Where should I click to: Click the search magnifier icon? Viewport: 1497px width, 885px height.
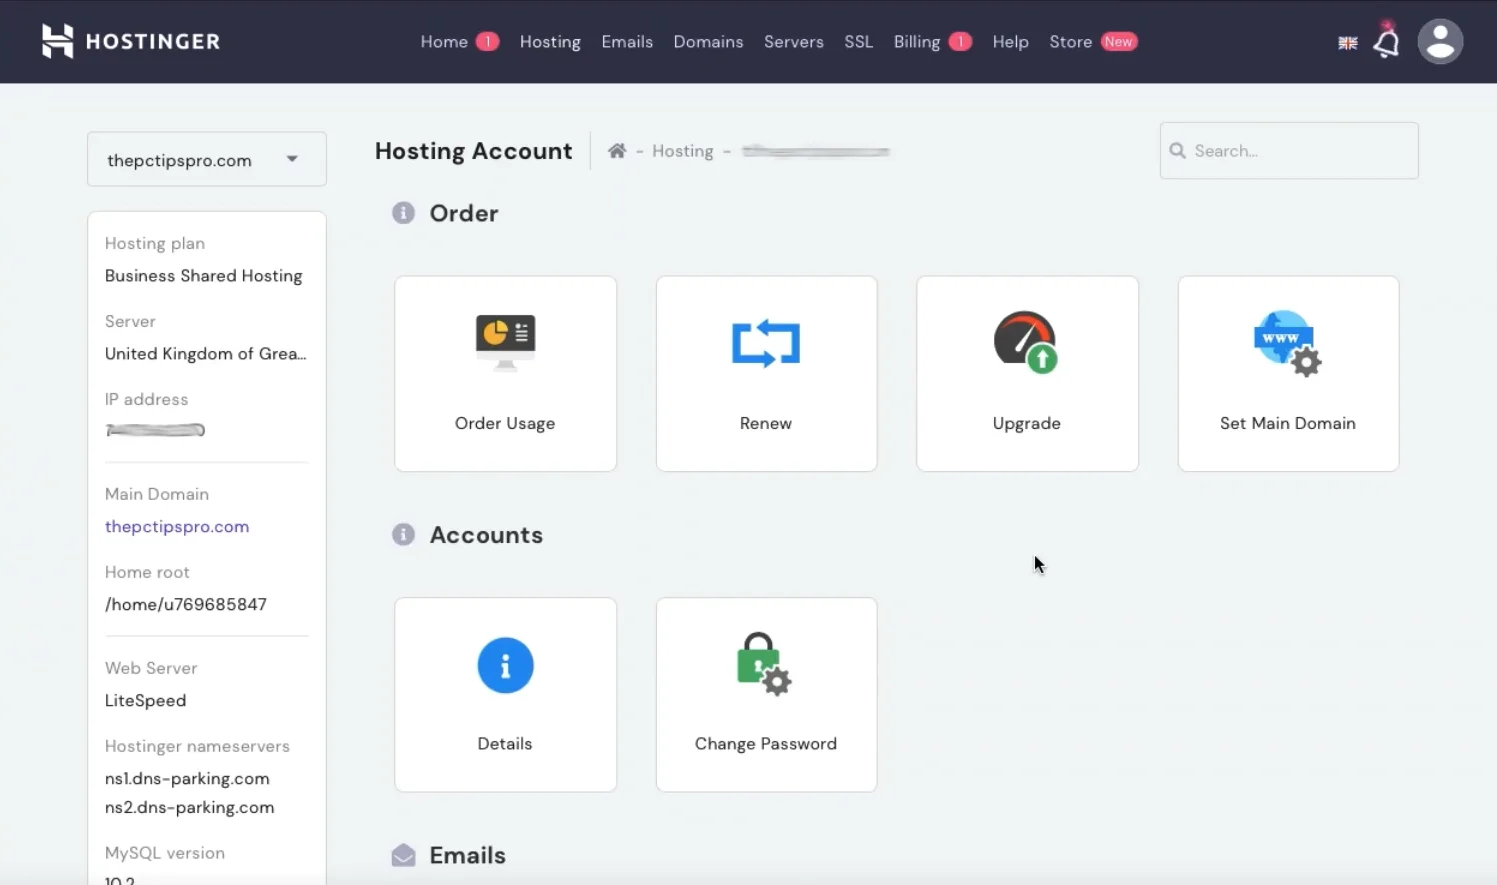point(1178,151)
